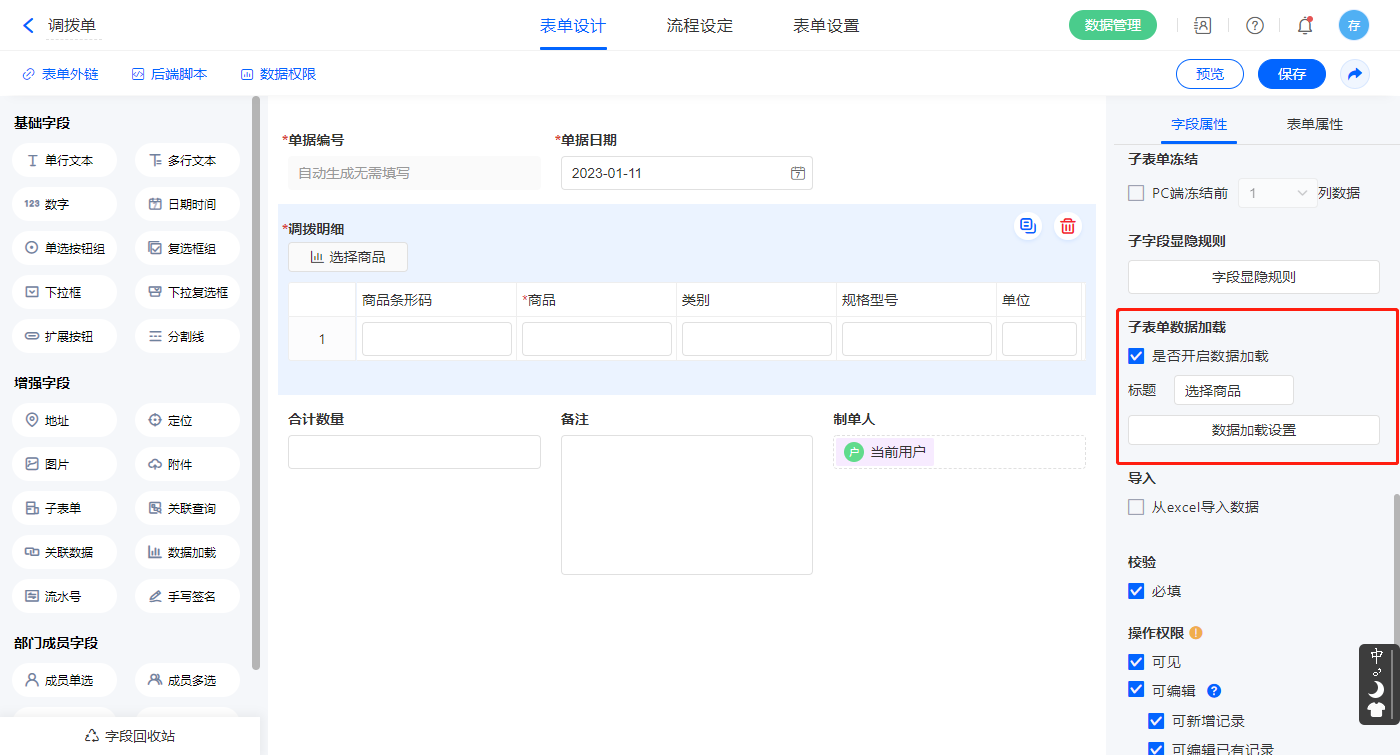Click the blue help icon beside 可编辑
The height and width of the screenshot is (755, 1400).
[1214, 690]
